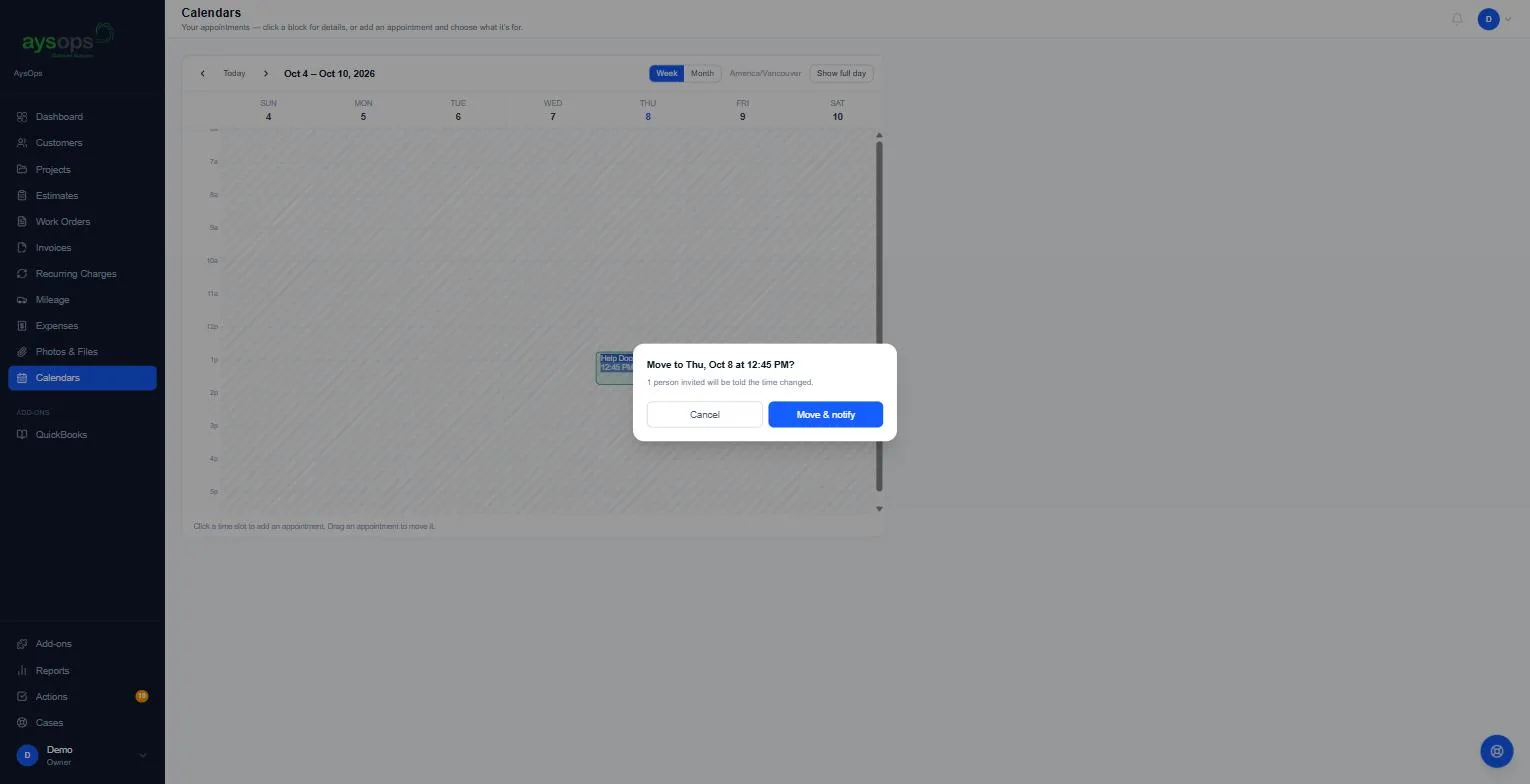
Task: Confirm with Move & notify button
Action: (x=826, y=415)
